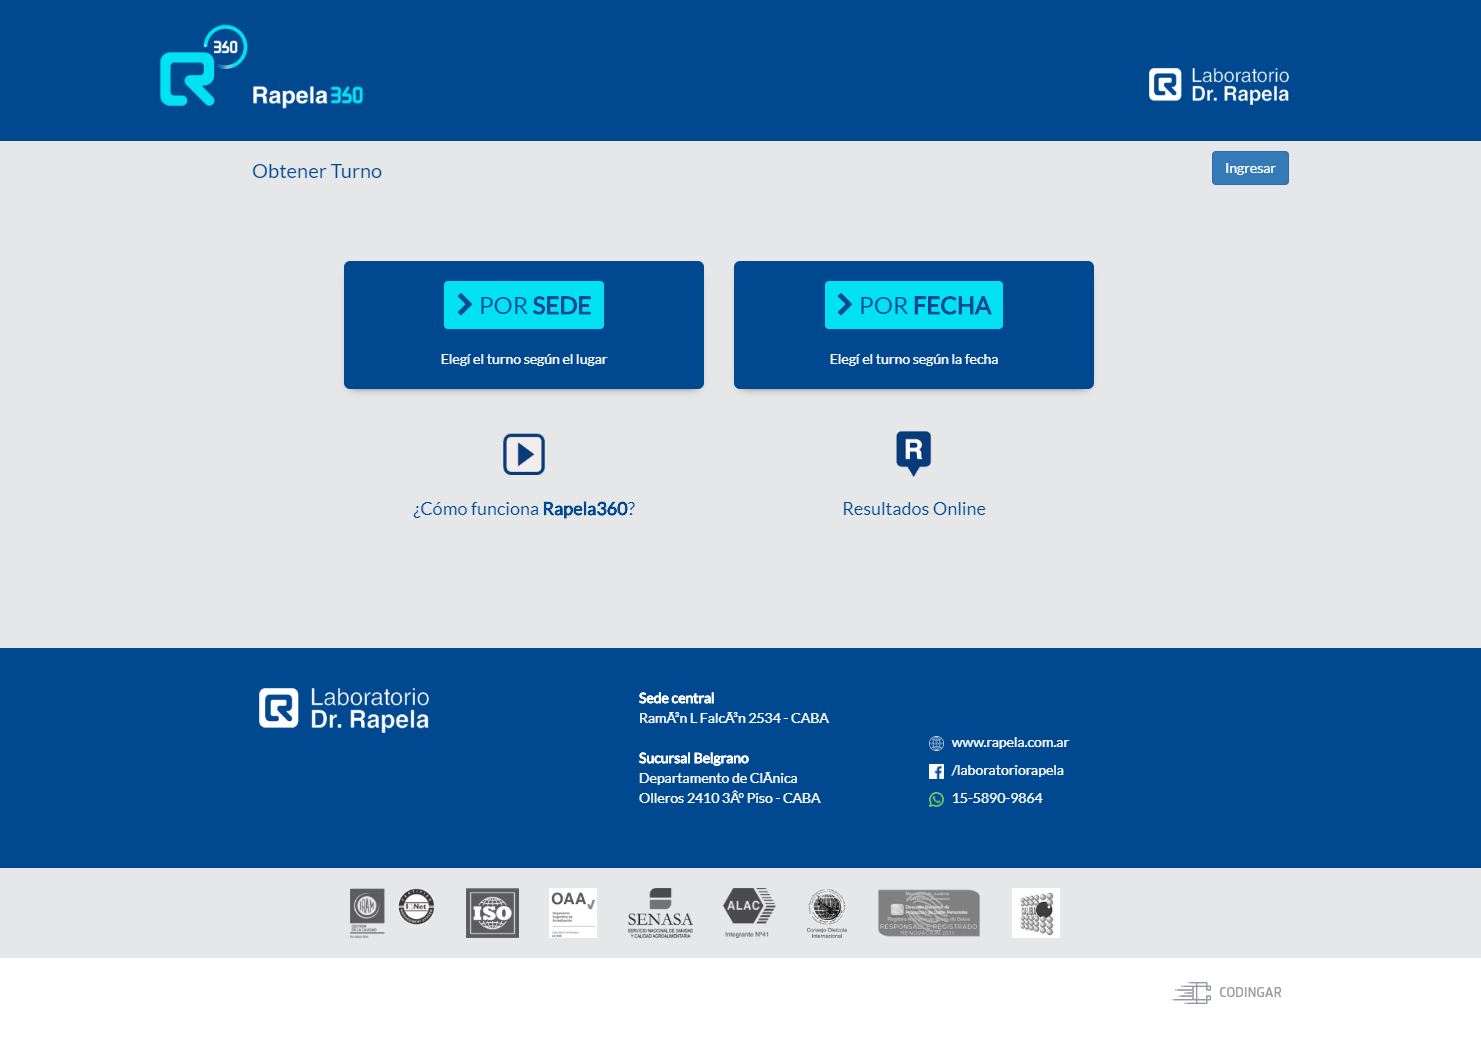Screen dimensions: 1481x1051
Task: Choose appointment POR FECHA
Action: coord(914,305)
